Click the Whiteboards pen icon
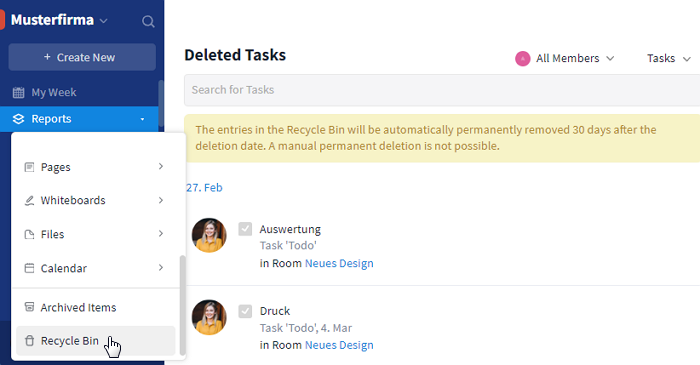This screenshot has height=365, width=700. [x=29, y=200]
